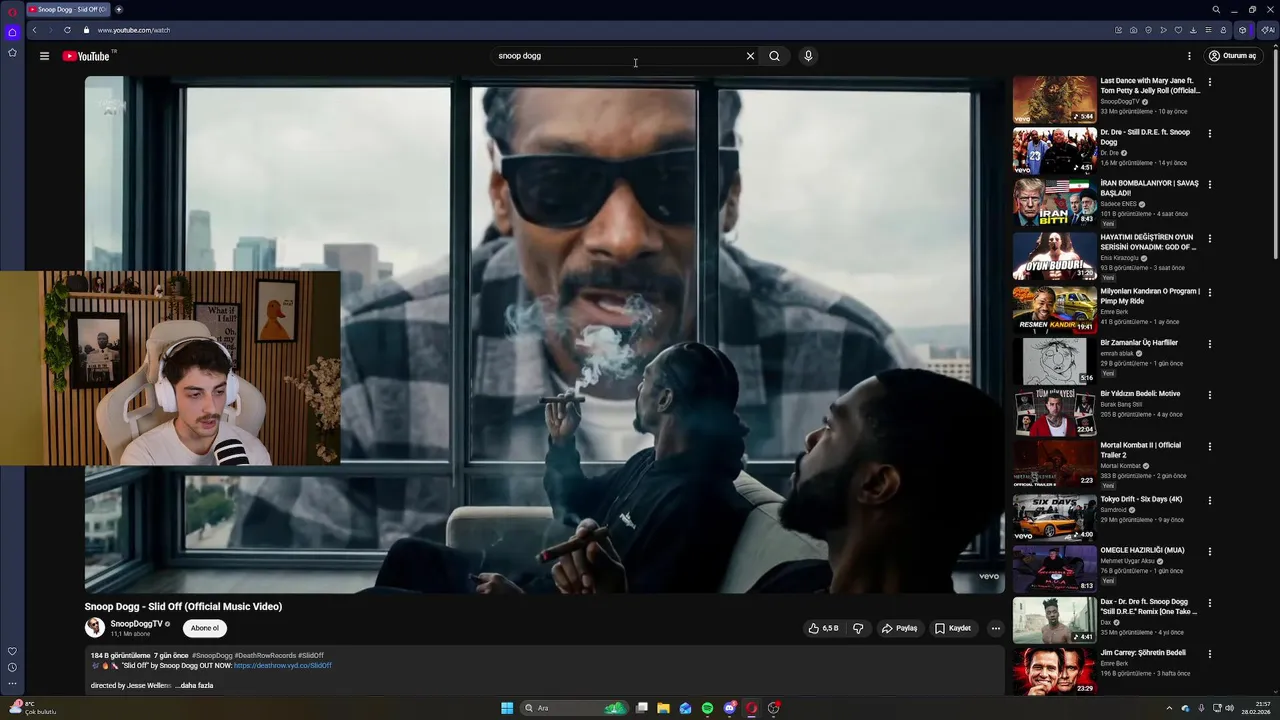The width and height of the screenshot is (1280, 720).
Task: Click the YouTube search magnifier button
Action: [774, 56]
